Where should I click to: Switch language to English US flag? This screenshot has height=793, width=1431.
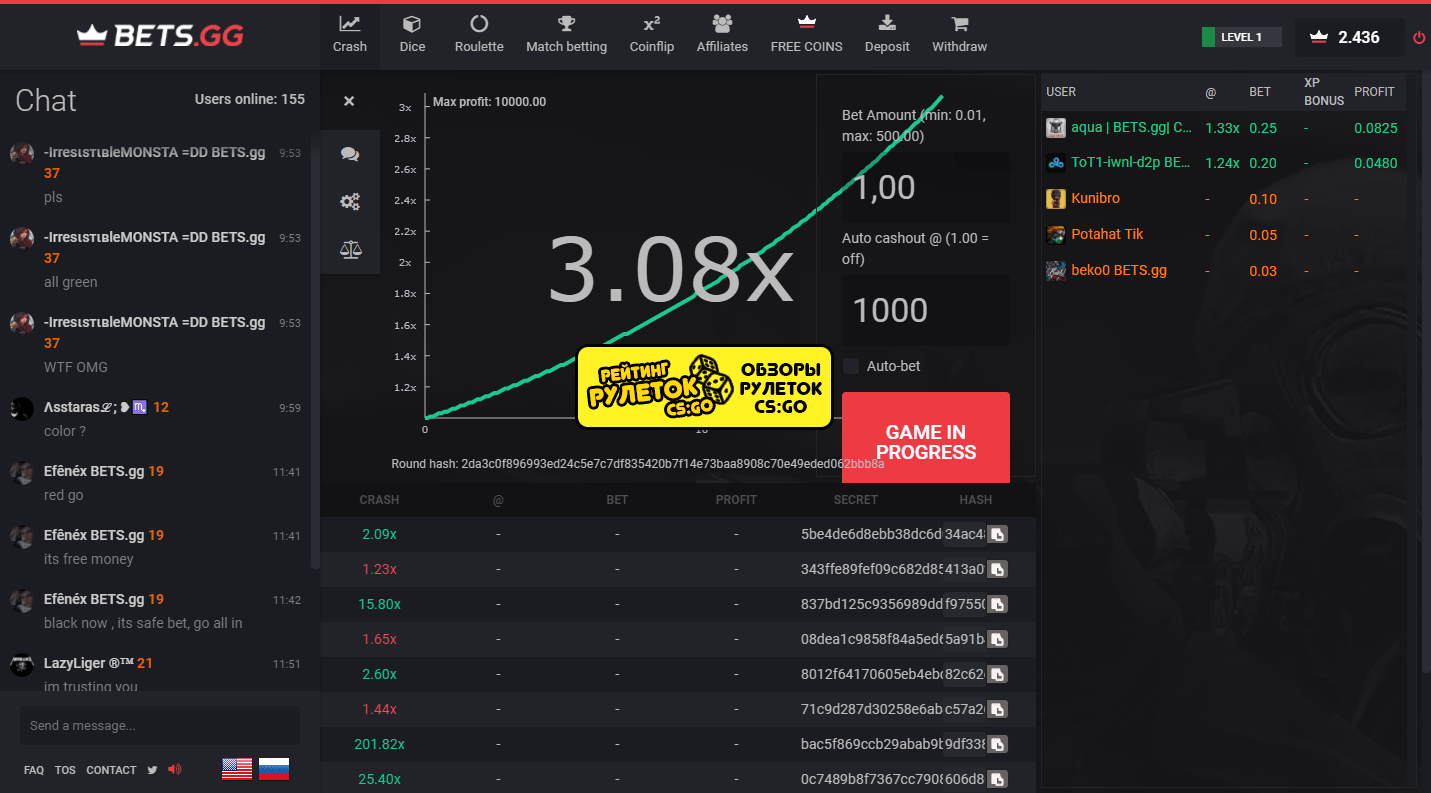click(237, 768)
